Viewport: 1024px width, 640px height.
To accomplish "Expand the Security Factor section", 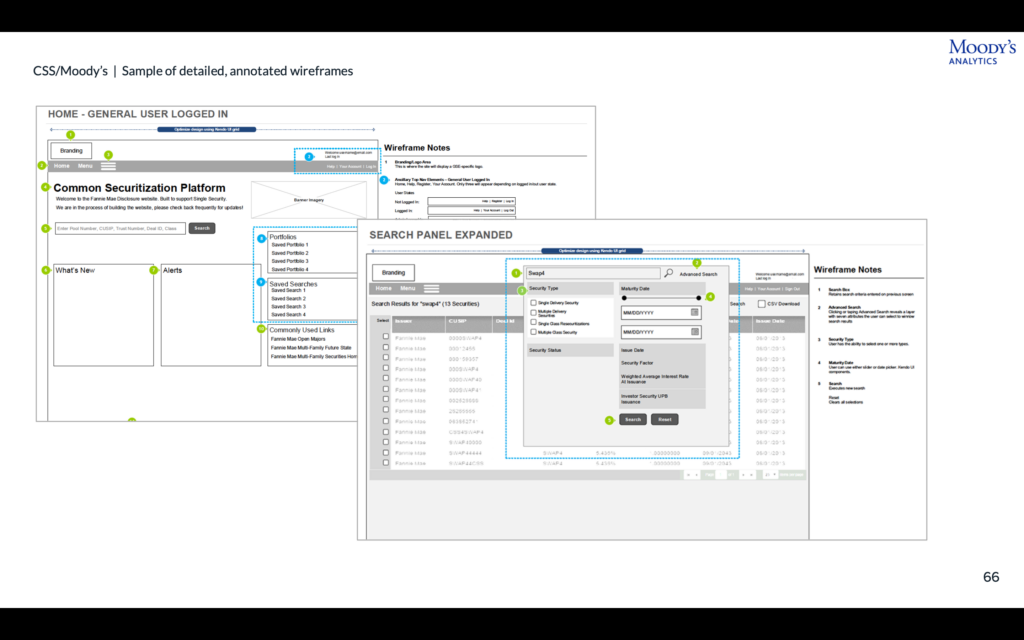I will pos(662,363).
